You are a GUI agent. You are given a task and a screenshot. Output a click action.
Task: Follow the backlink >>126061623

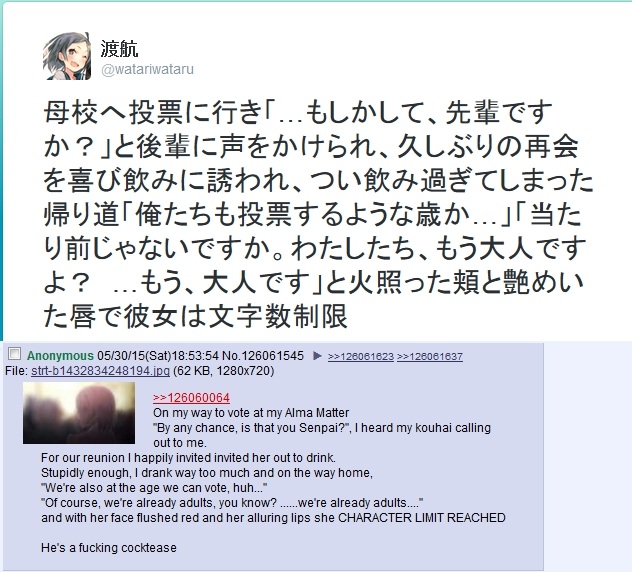(x=361, y=356)
